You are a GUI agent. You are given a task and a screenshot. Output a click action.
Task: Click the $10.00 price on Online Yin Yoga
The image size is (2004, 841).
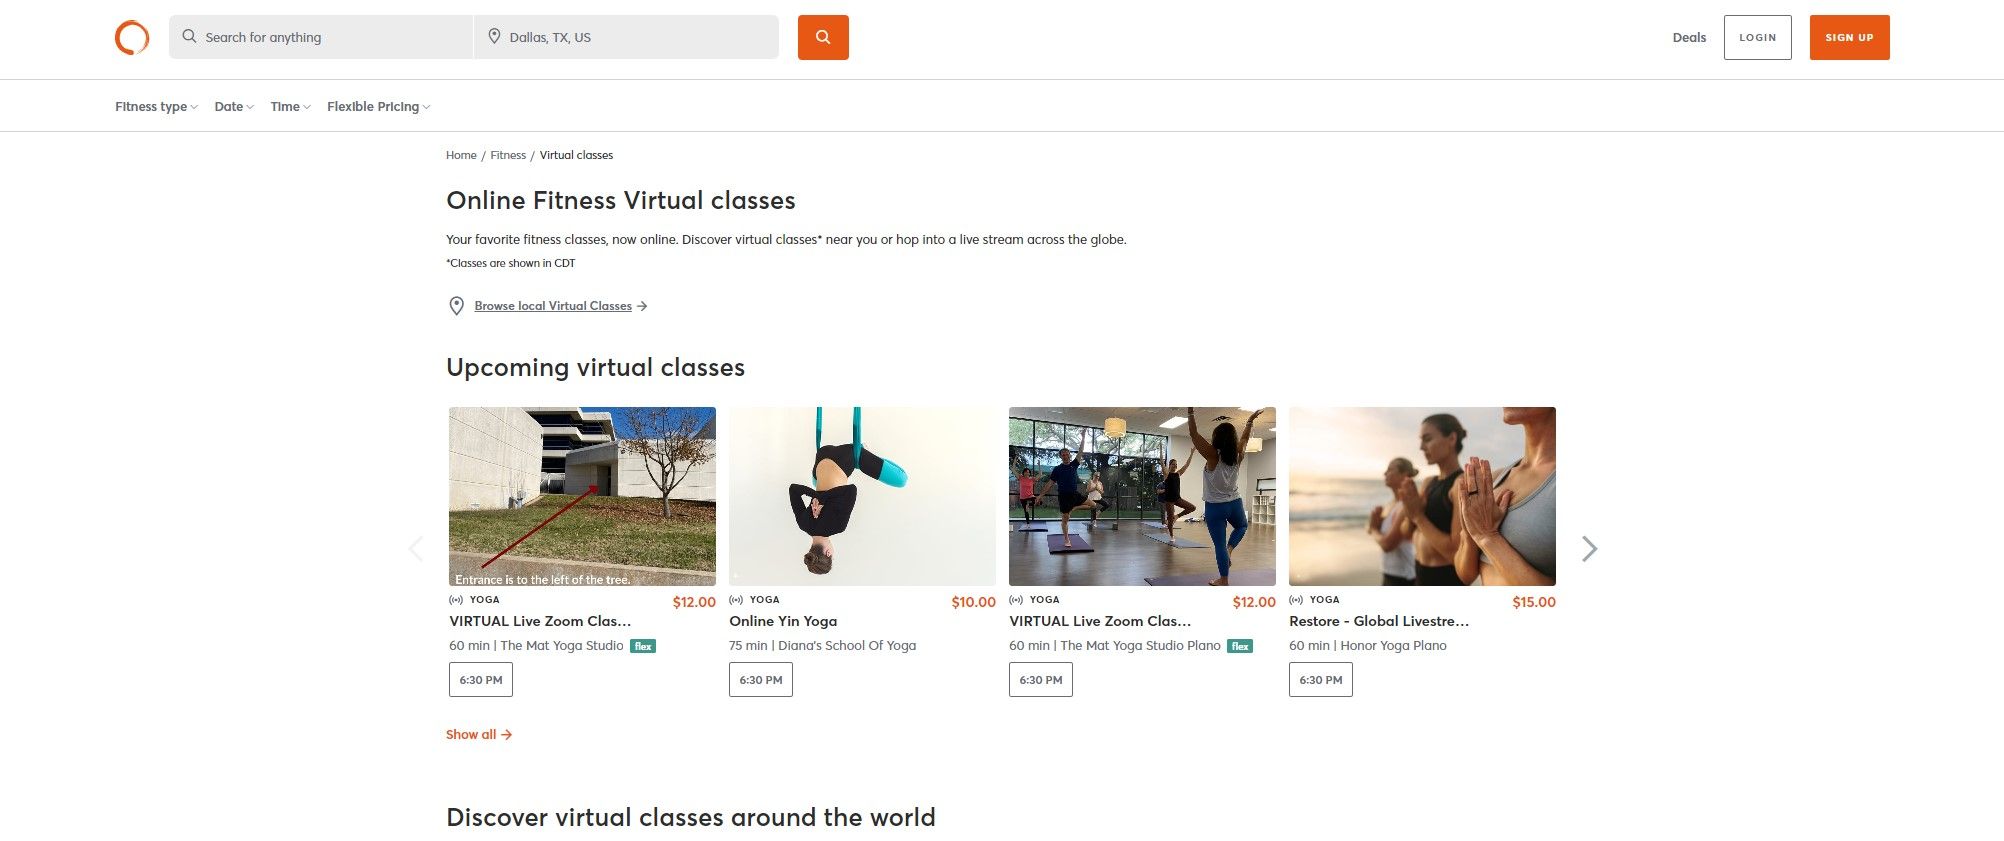click(974, 602)
